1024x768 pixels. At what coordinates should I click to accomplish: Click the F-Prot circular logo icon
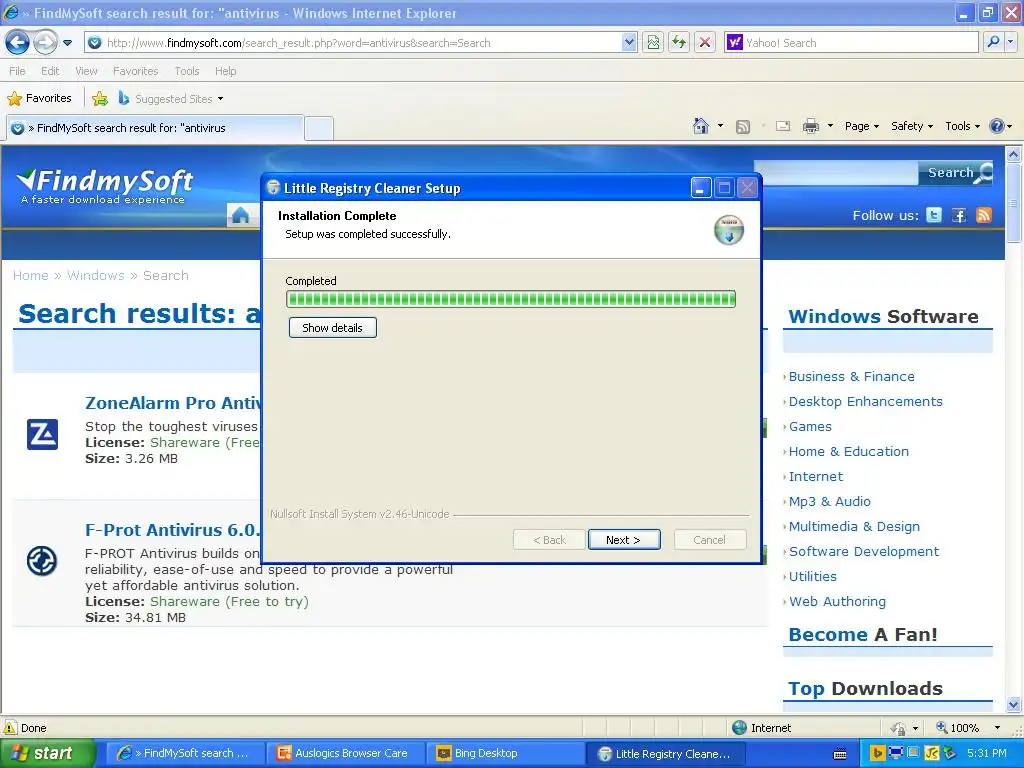(42, 561)
